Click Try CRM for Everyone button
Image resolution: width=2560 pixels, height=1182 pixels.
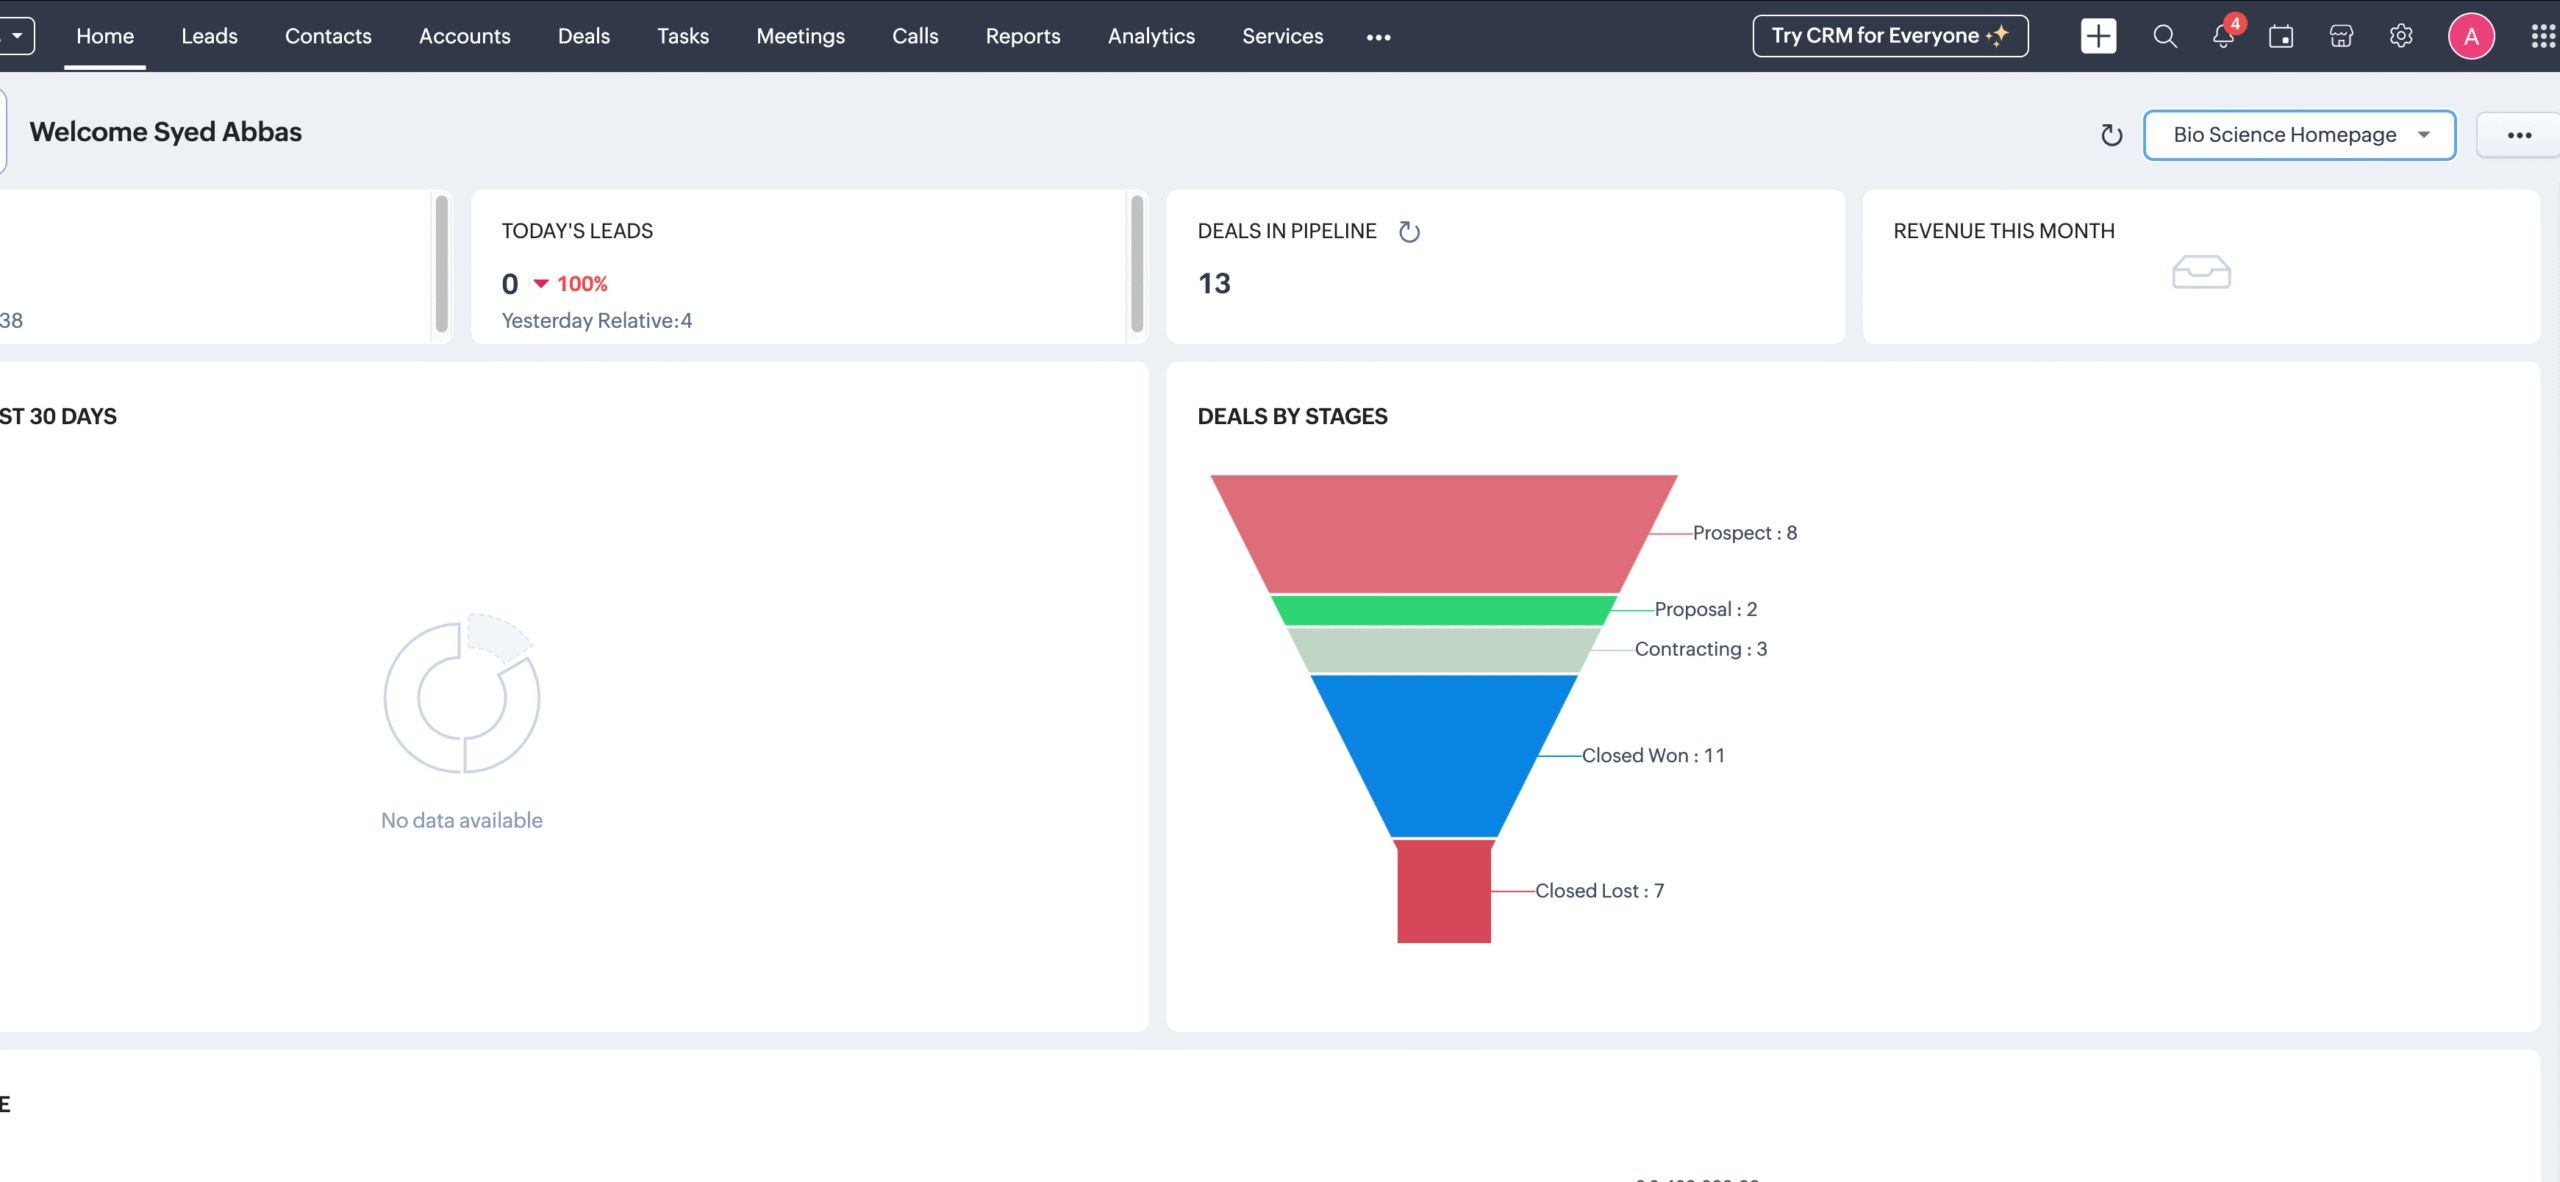(1889, 36)
